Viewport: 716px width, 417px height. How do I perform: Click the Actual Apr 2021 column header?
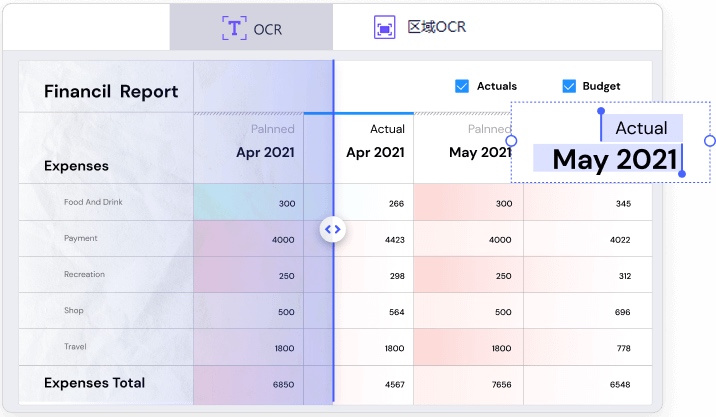[375, 141]
